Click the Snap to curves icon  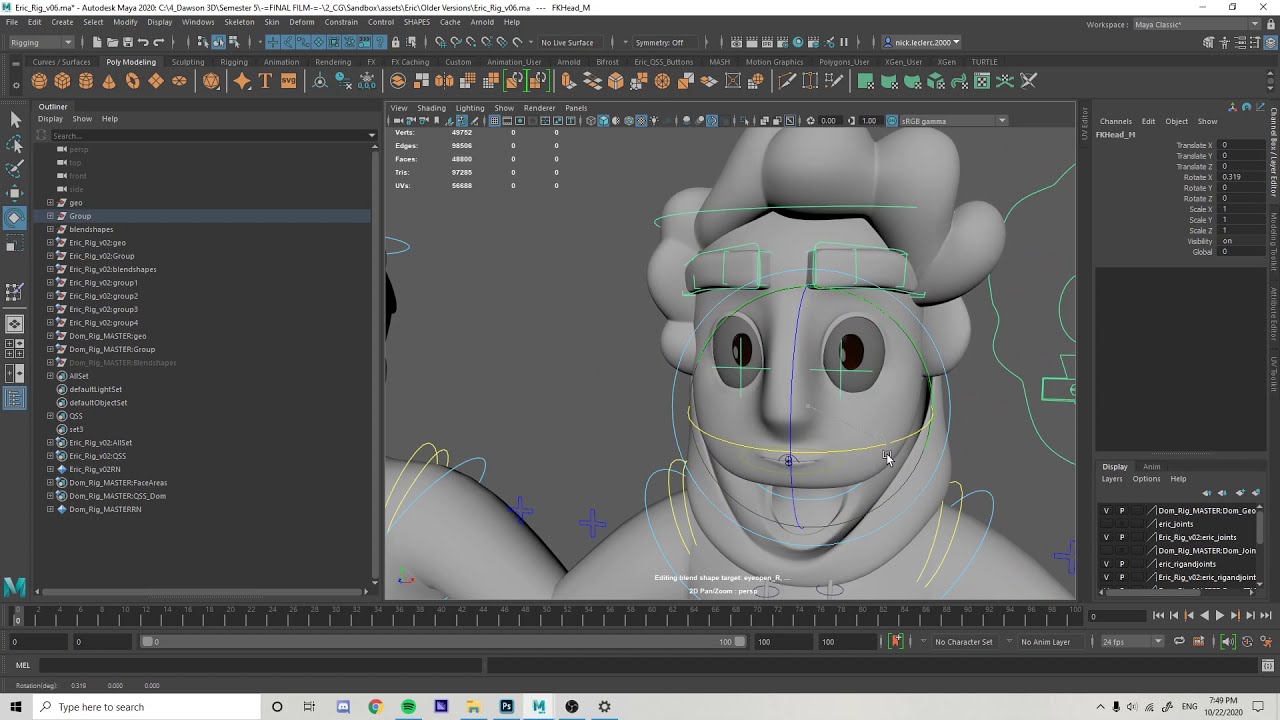456,42
